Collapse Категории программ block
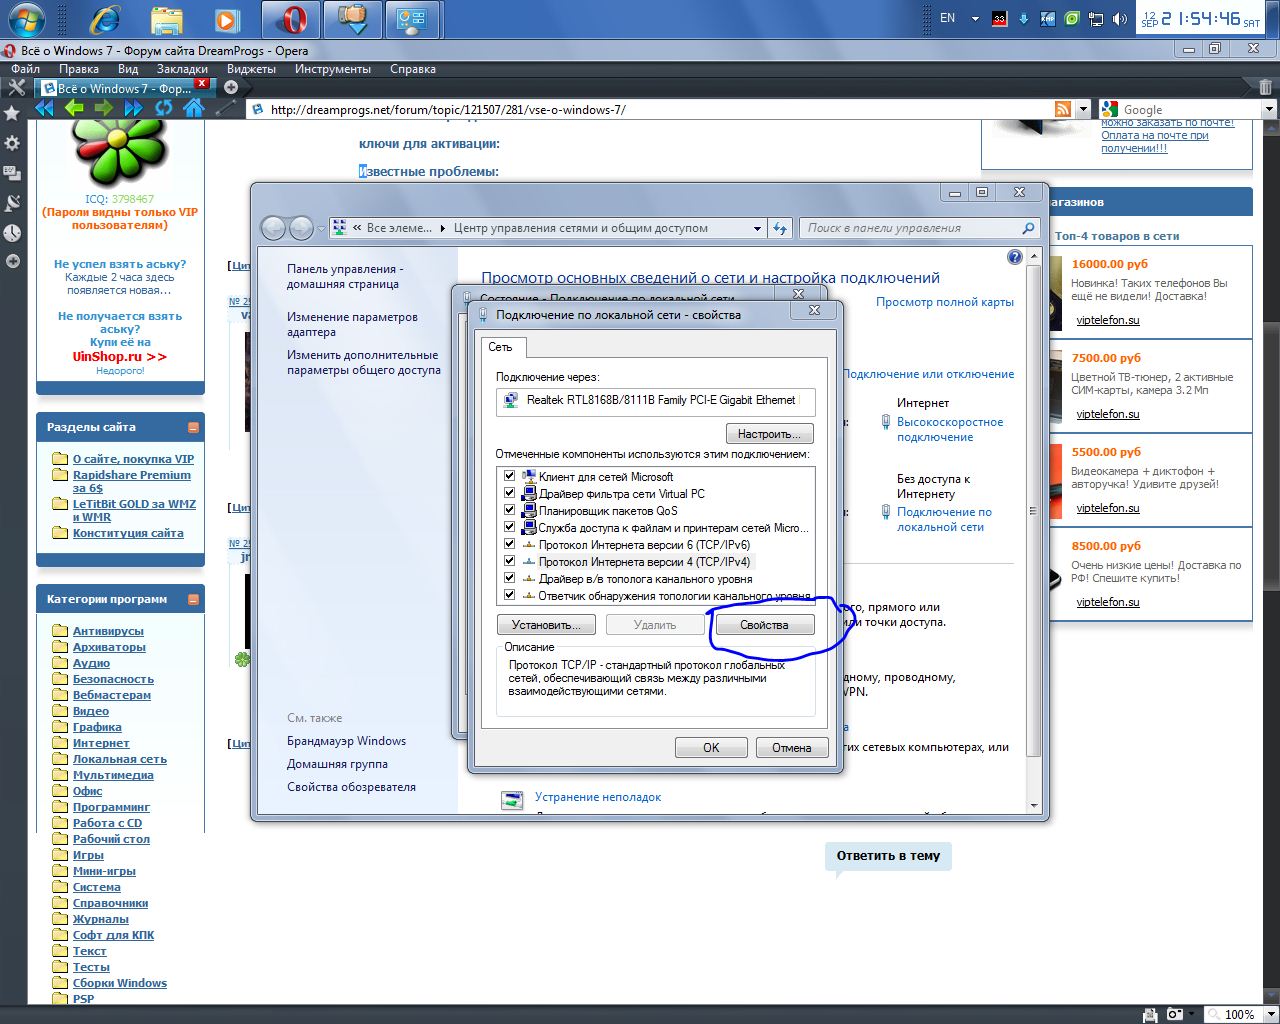The height and width of the screenshot is (1024, 1280). click(193, 599)
